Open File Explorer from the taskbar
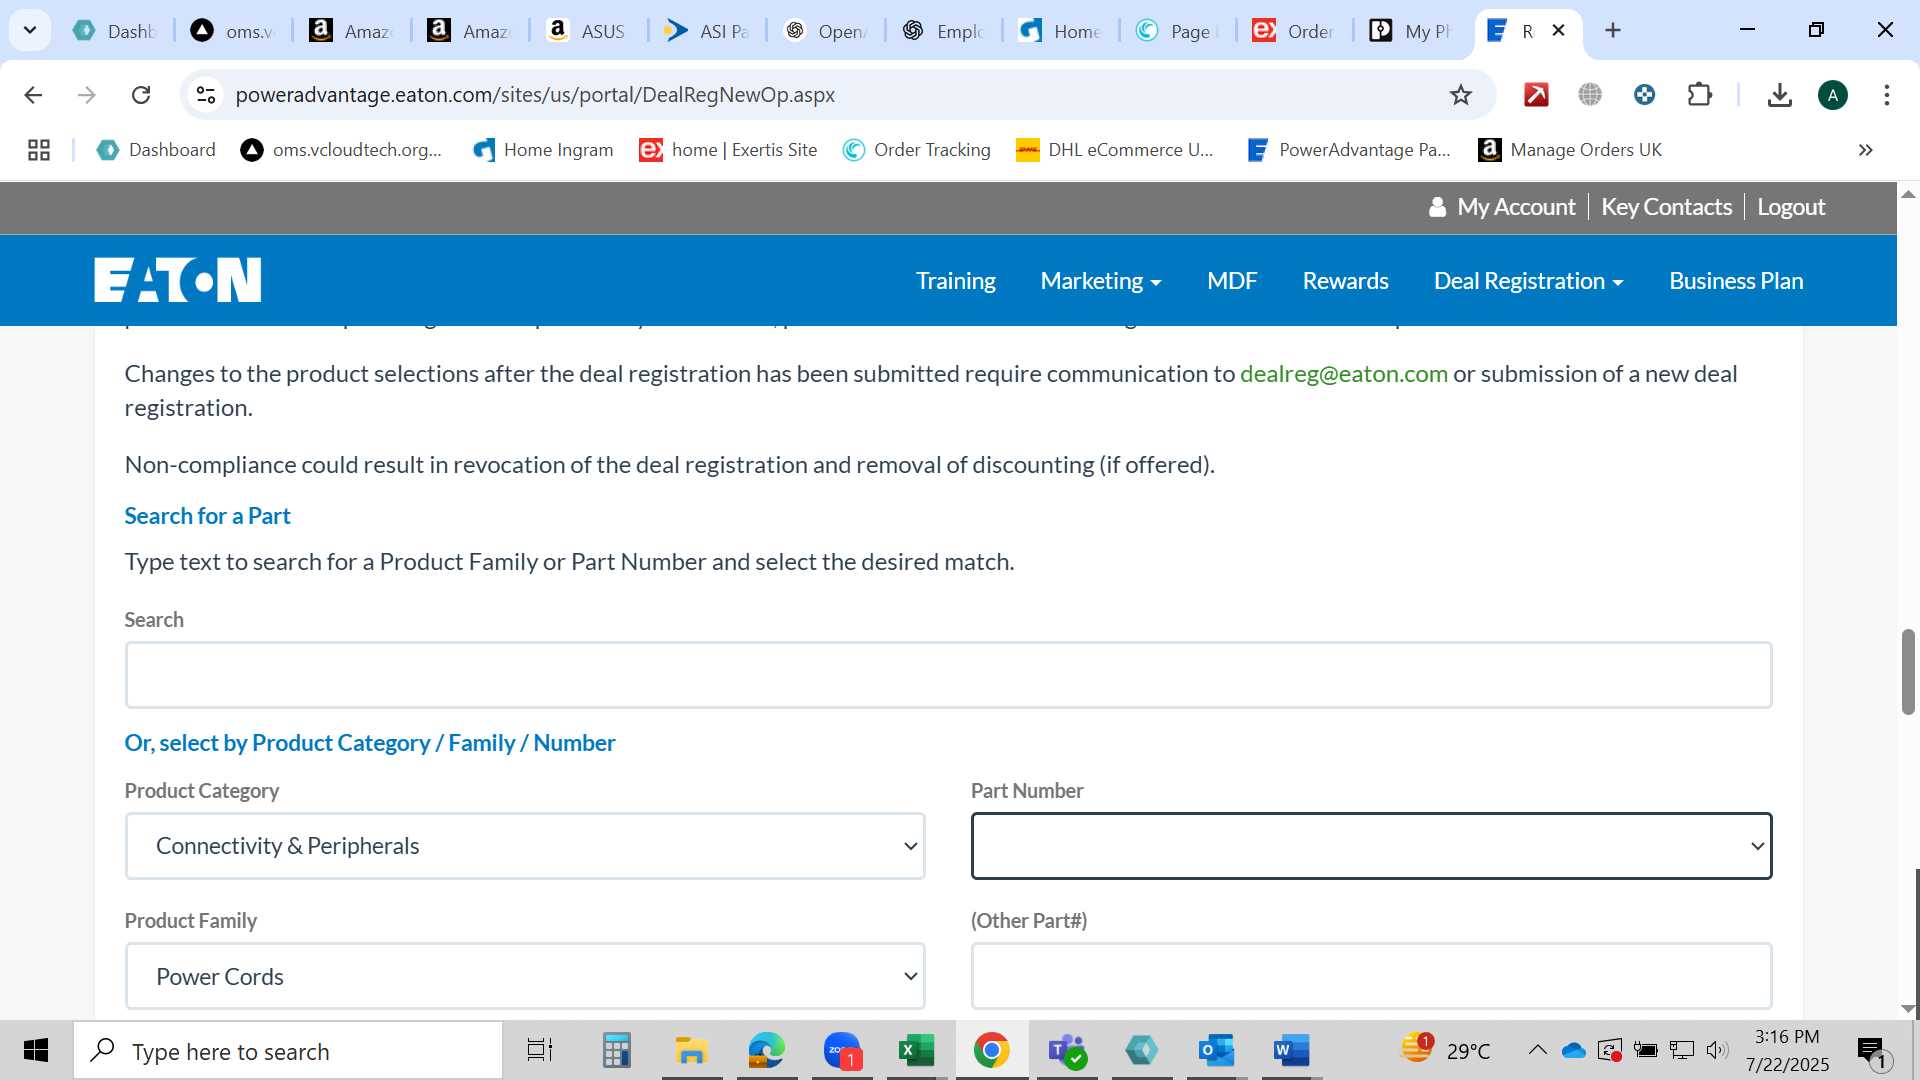This screenshot has width=1920, height=1080. (x=691, y=1050)
